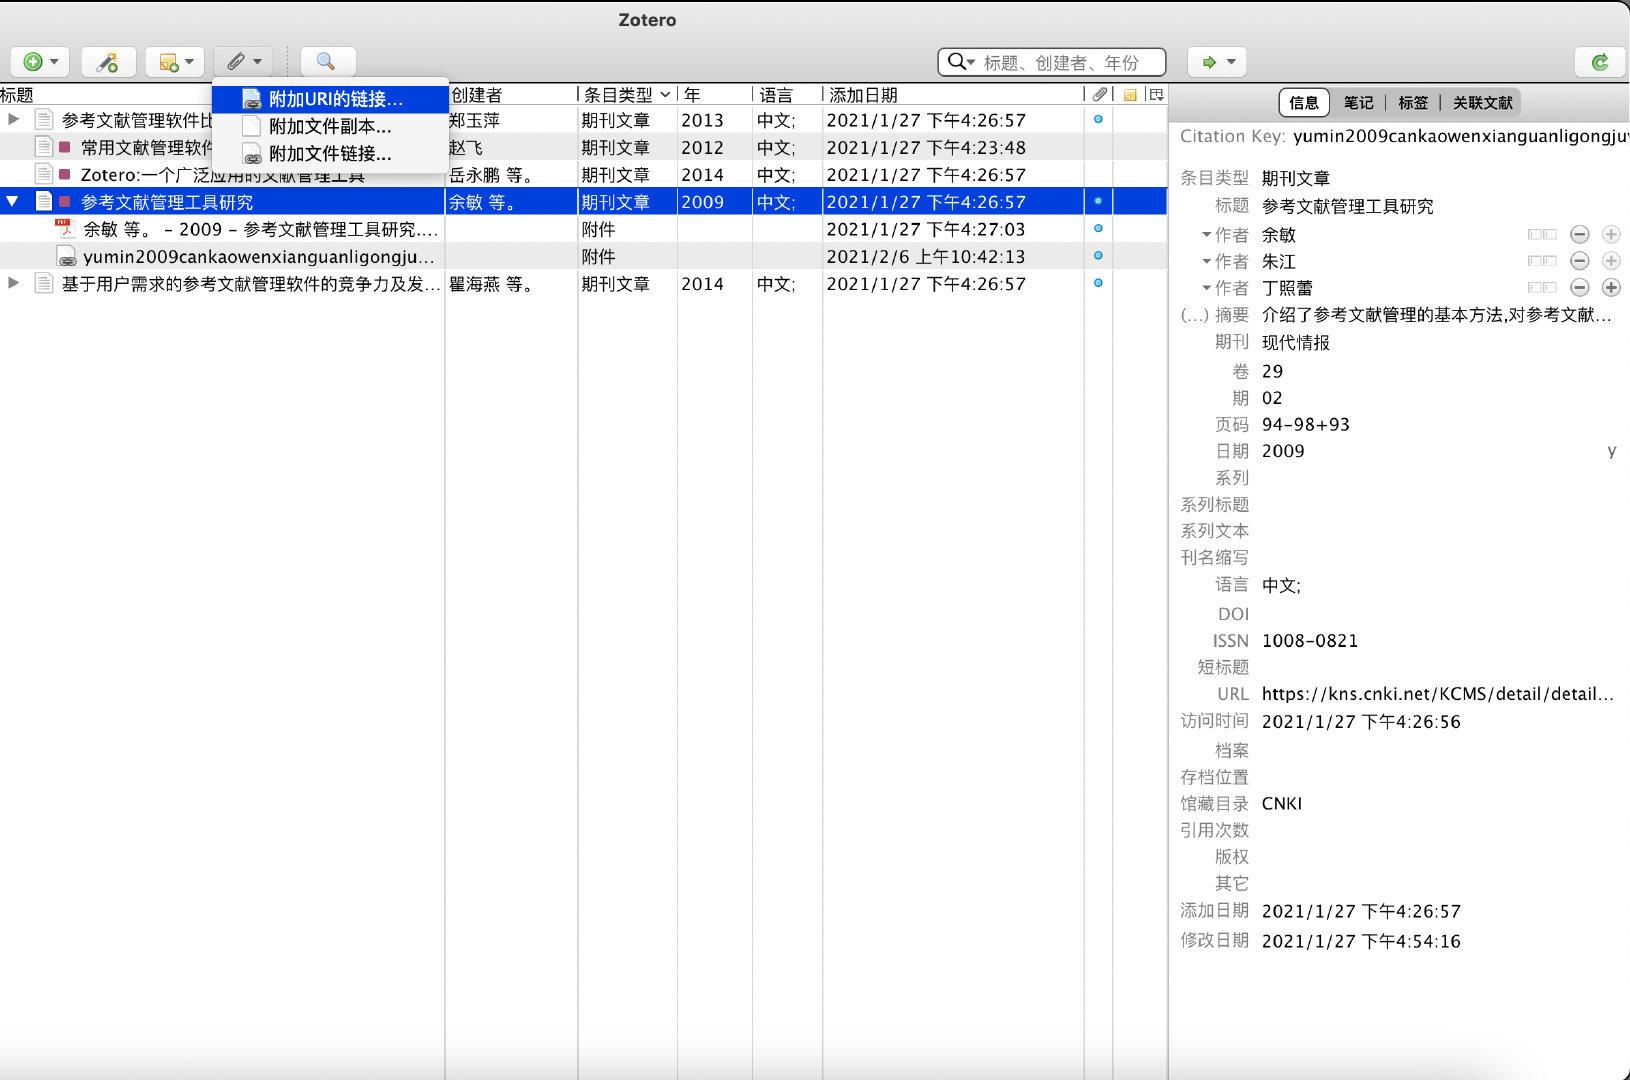This screenshot has height=1080, width=1630.
Task: Choose 附加URI的链接 menu item
Action: click(330, 99)
